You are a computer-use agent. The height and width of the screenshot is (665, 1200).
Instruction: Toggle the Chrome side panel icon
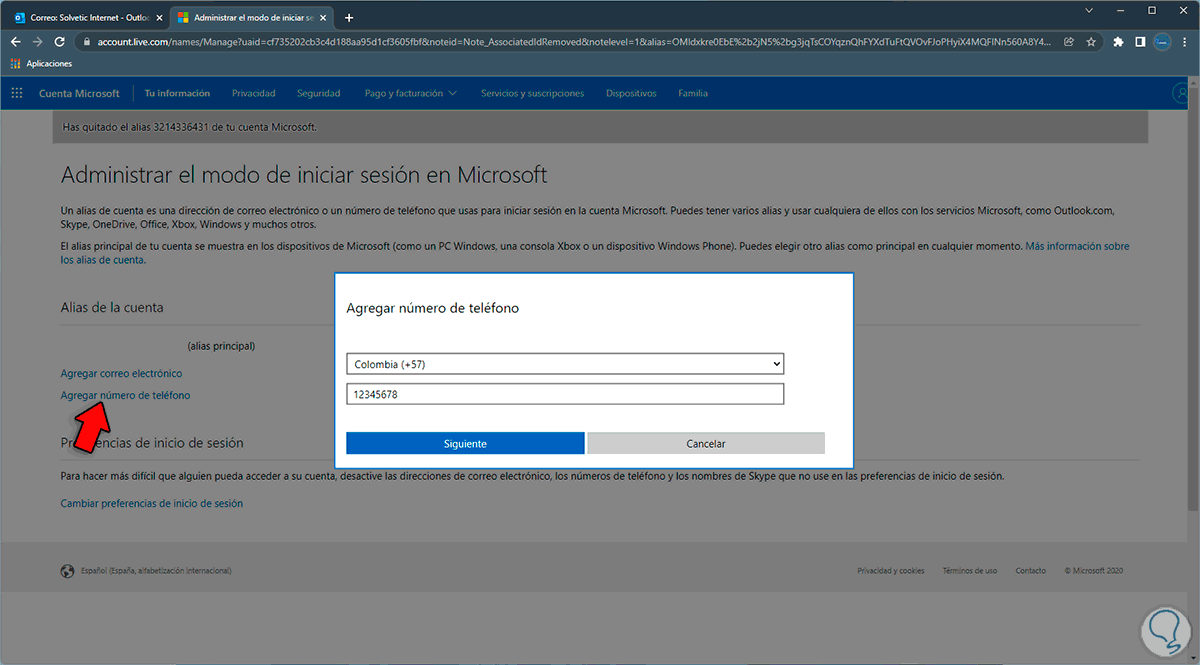(x=1139, y=42)
